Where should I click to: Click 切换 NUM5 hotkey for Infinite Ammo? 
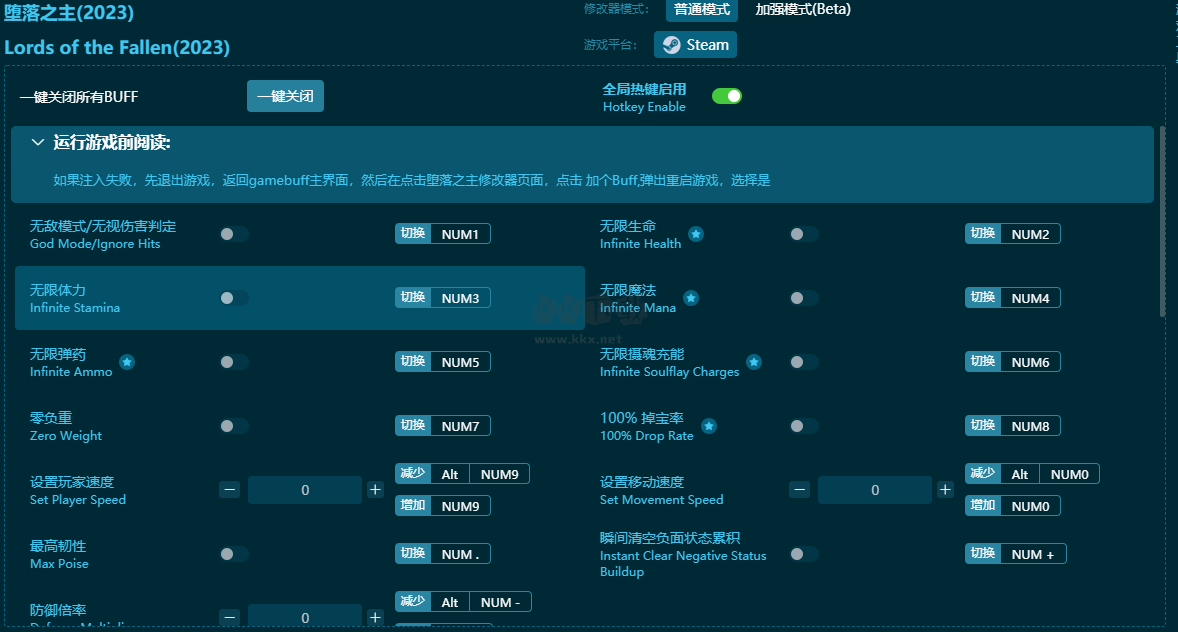click(443, 361)
